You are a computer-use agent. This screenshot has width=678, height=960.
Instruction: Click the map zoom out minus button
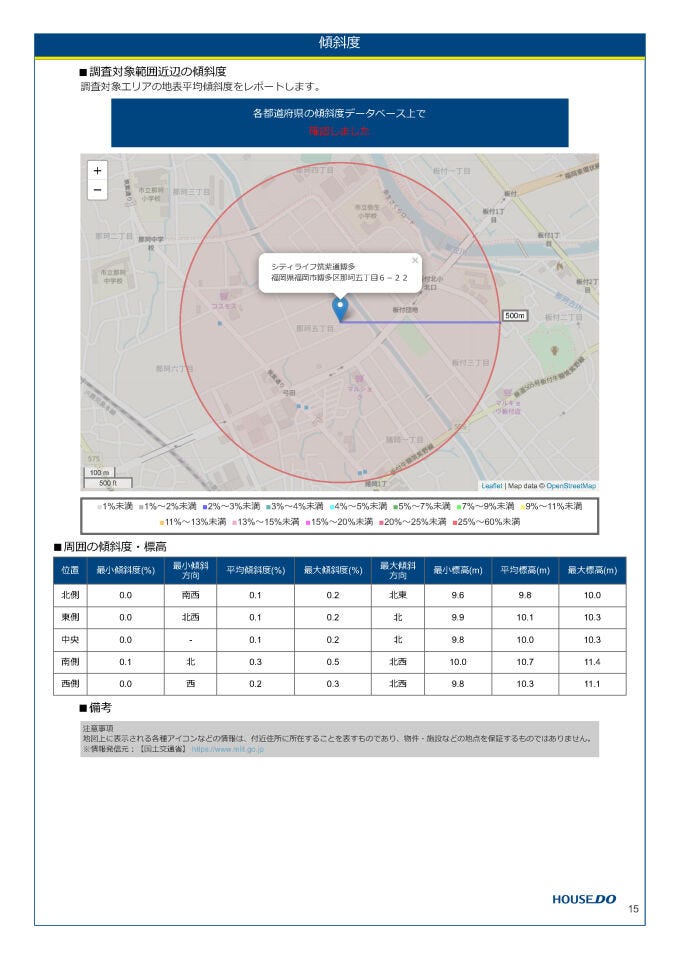[x=97, y=190]
